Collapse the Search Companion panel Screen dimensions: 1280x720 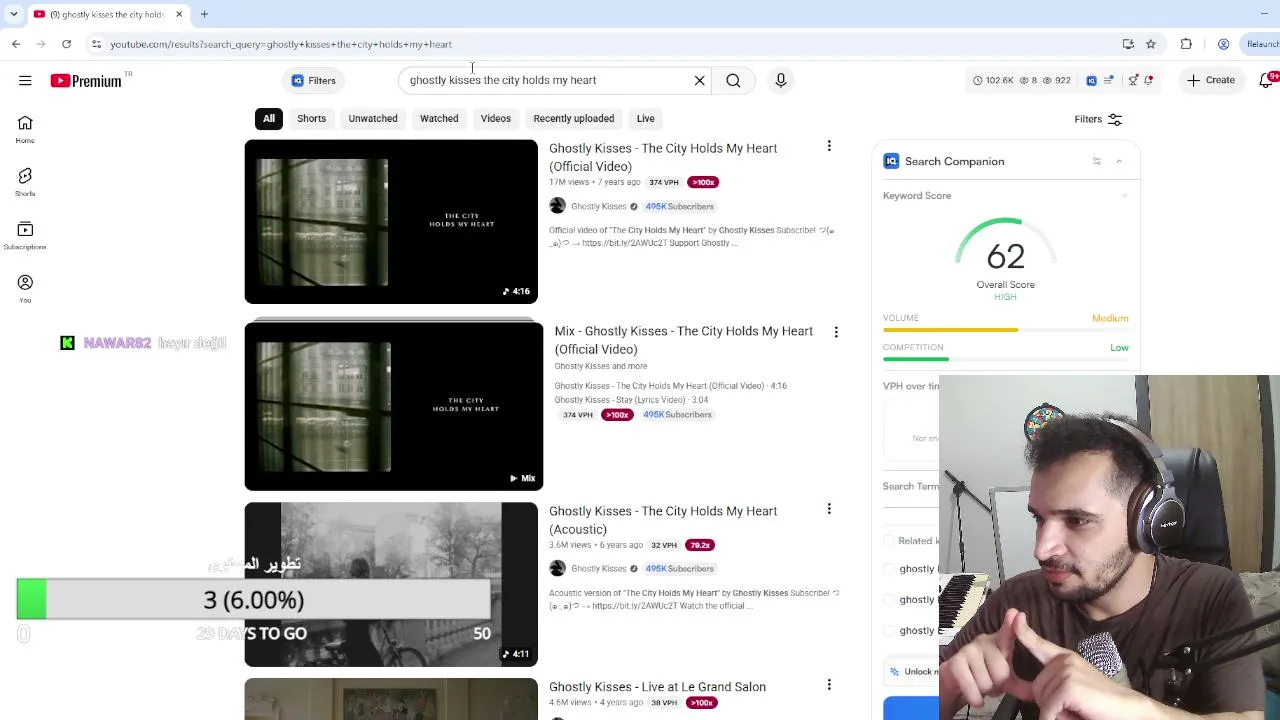[1119, 161]
